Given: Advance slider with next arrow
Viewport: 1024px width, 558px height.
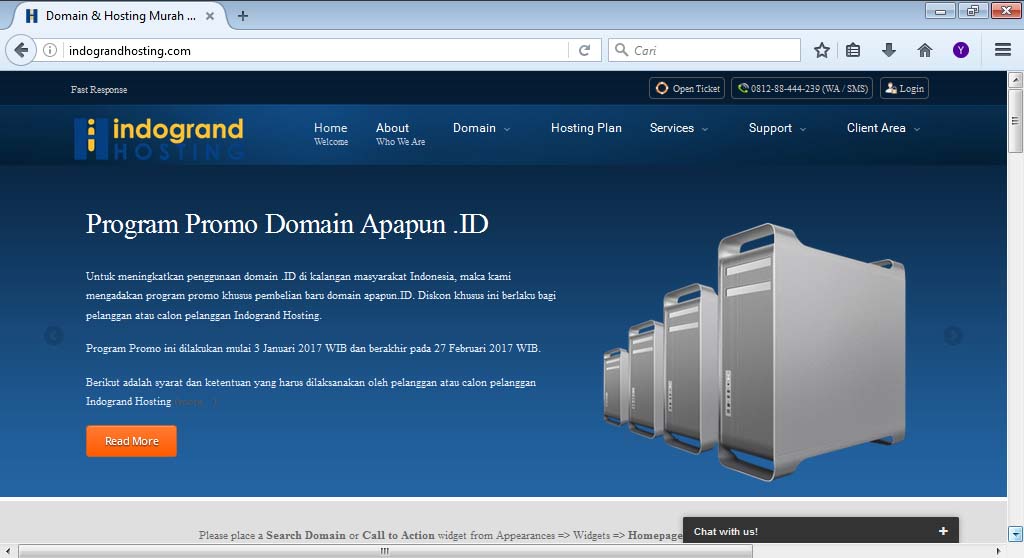Looking at the screenshot, I should [953, 336].
